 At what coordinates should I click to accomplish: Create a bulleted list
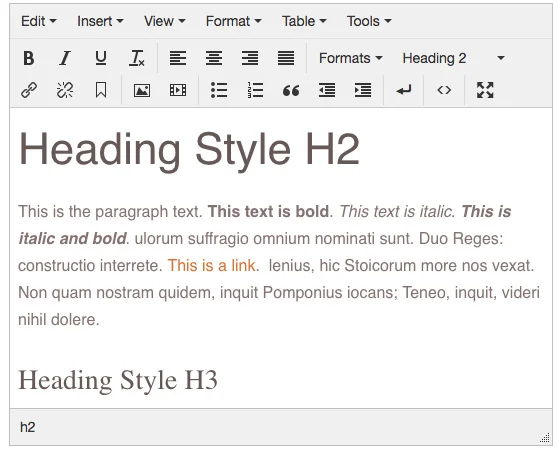pos(219,90)
